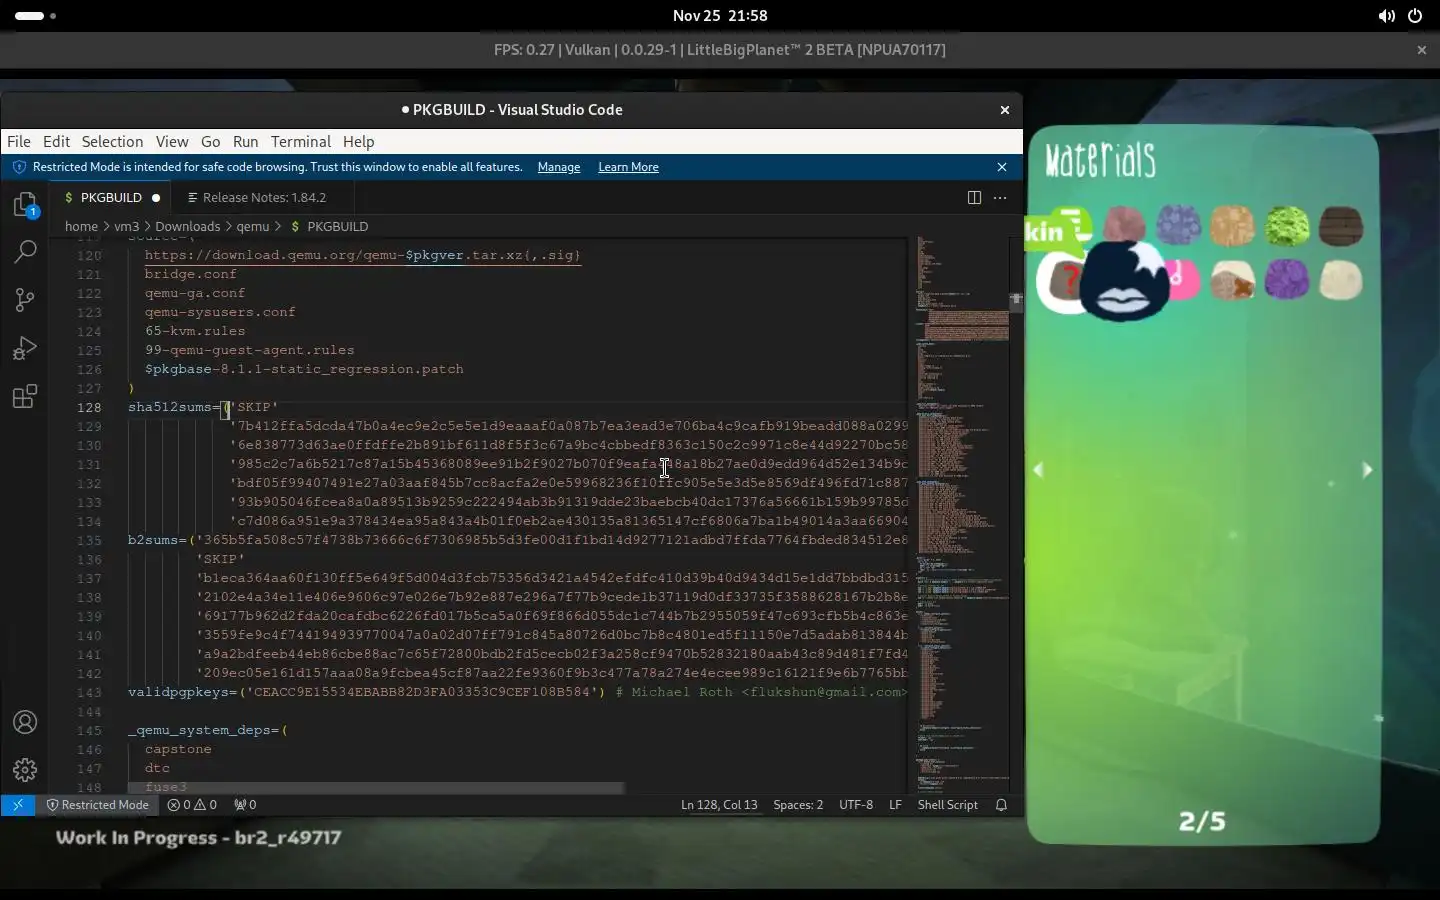
Task: Open the clock showing Nov 25 21:58
Action: (720, 16)
